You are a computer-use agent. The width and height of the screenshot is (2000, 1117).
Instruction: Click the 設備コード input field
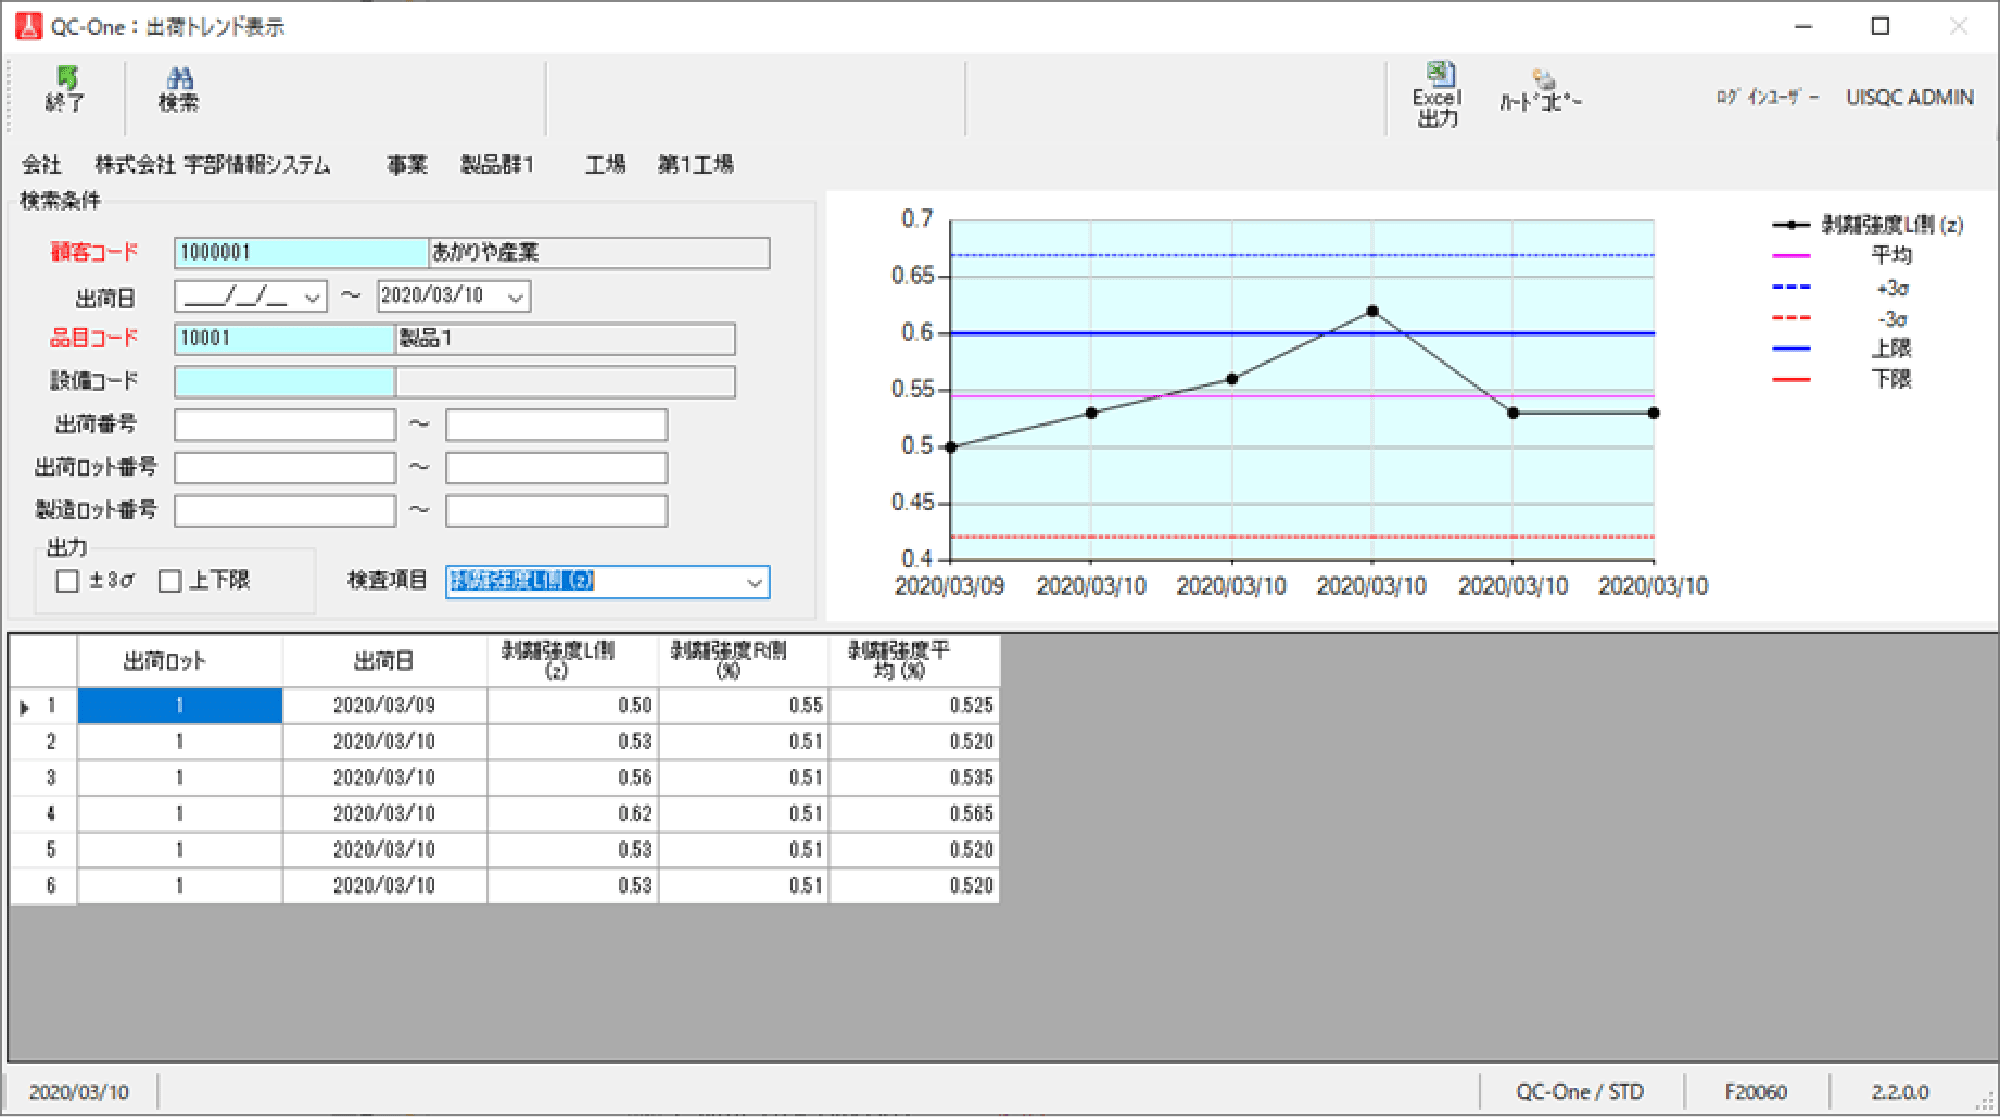[x=284, y=381]
